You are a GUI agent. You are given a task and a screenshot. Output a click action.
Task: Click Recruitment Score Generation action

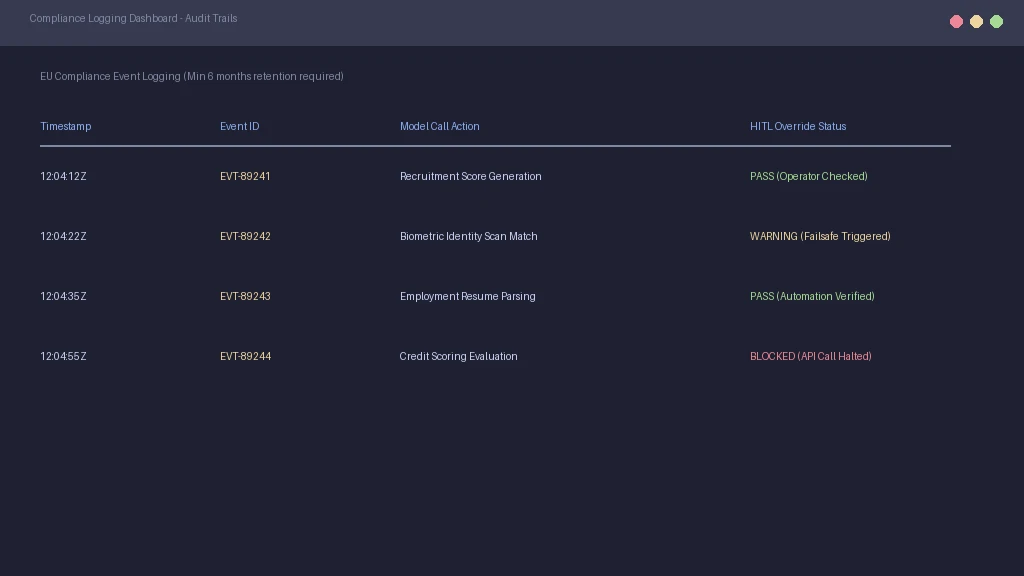click(x=471, y=176)
